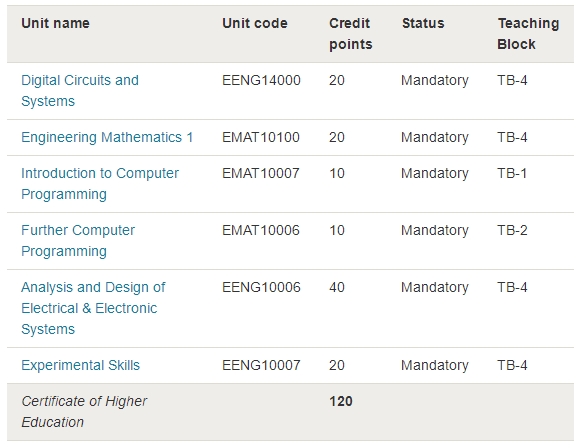The image size is (580, 448).
Task: Open Engineering Mathematics 1 unit page
Action: click(107, 137)
